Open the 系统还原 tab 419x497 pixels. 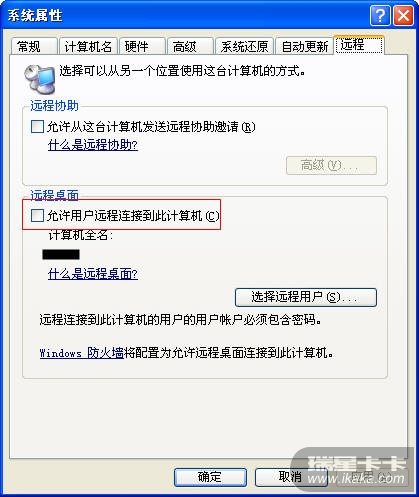(244, 46)
